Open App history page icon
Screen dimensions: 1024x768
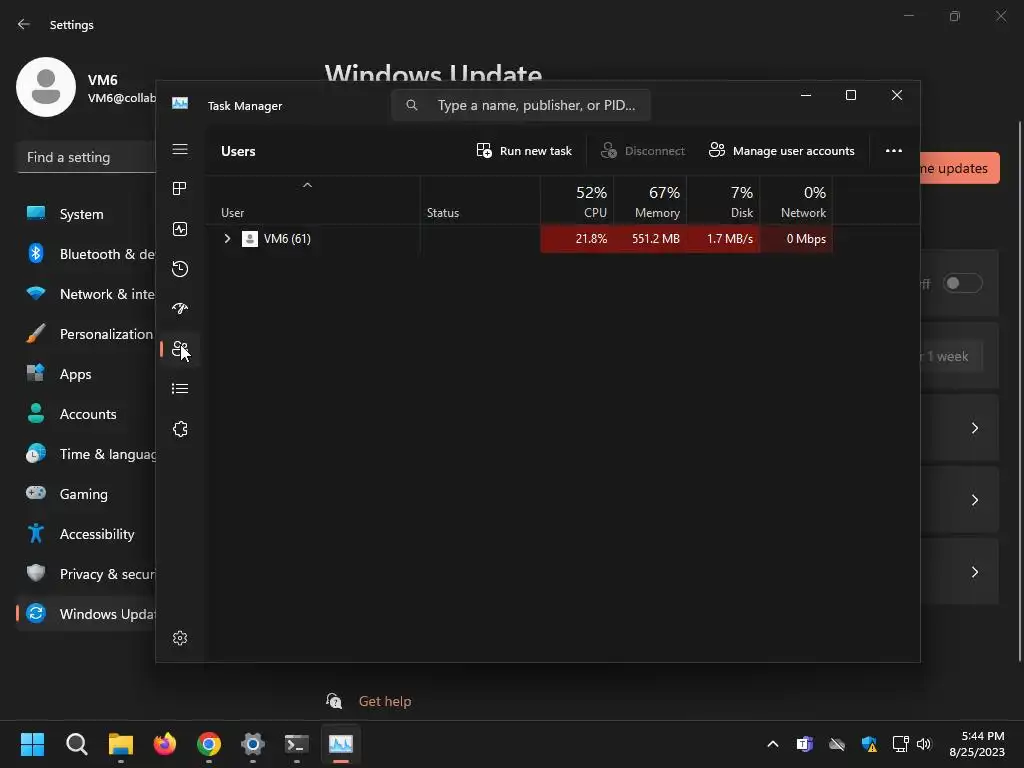click(x=180, y=269)
